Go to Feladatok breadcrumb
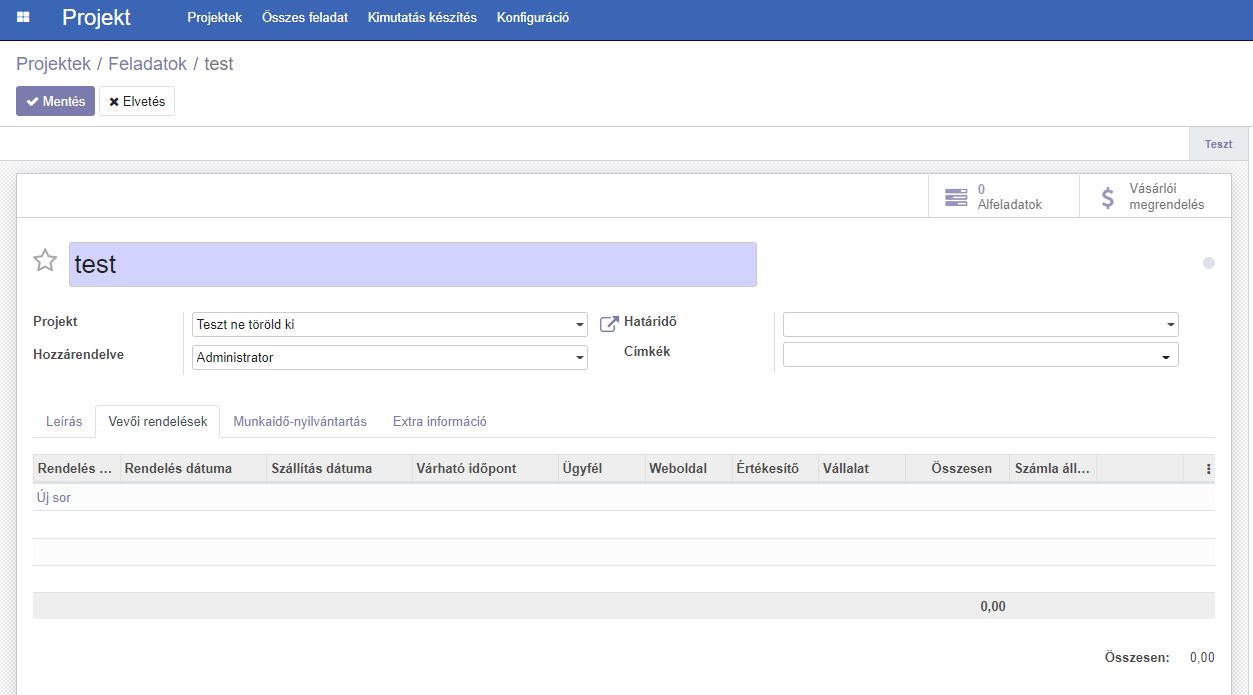Image resolution: width=1253 pixels, height=695 pixels. pyautogui.click(x=148, y=64)
